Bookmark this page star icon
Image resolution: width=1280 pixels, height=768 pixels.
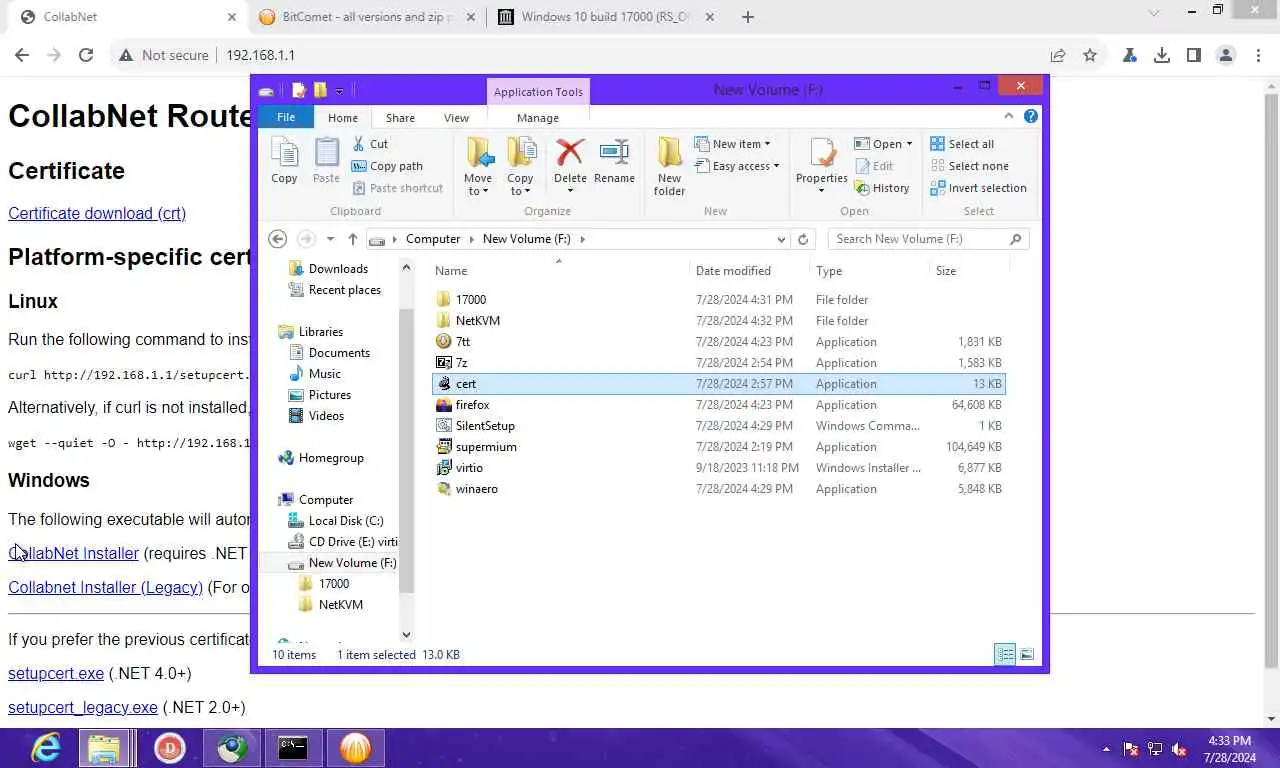coord(1090,55)
